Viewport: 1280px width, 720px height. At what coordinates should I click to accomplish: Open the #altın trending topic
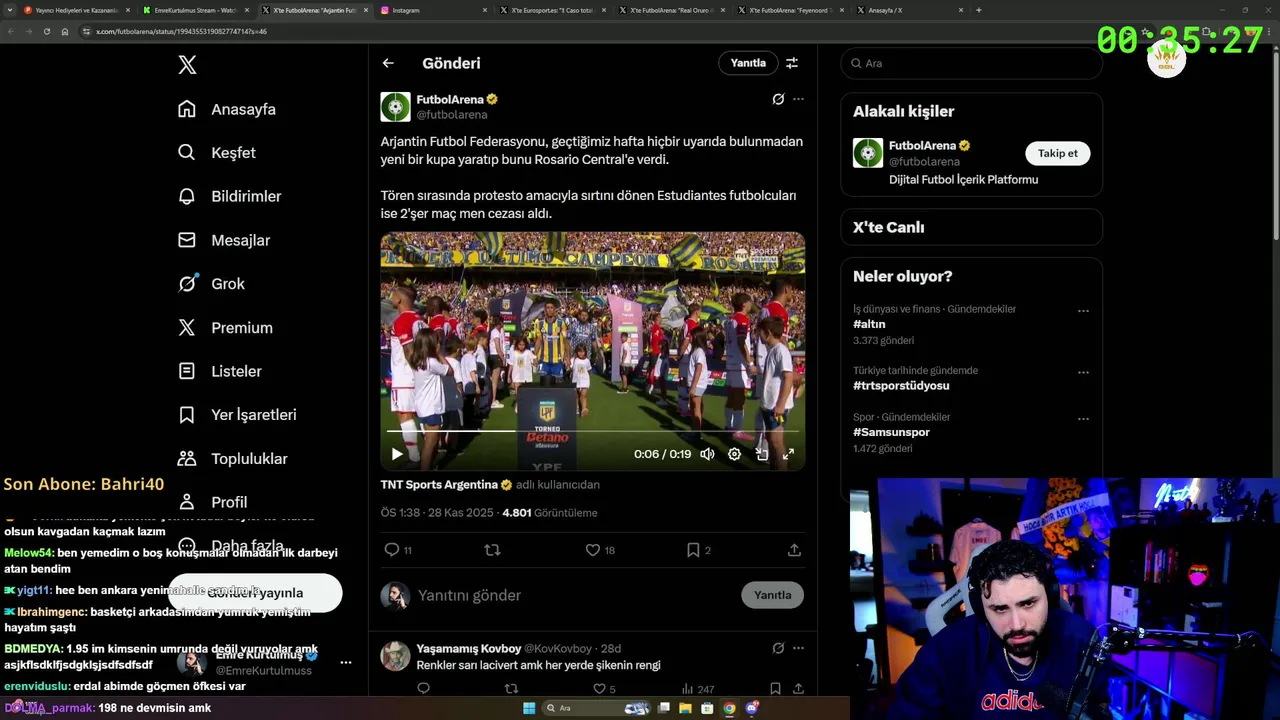[869, 325]
